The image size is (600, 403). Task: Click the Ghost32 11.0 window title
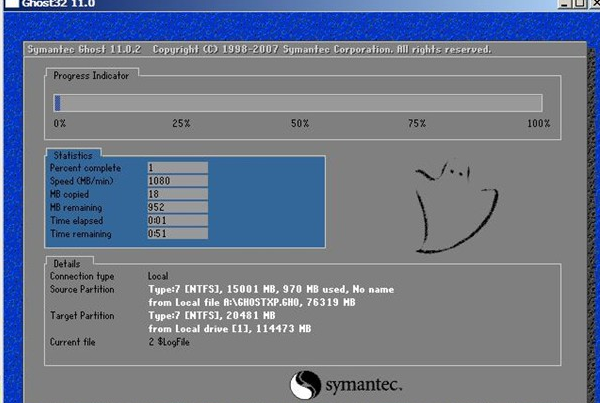(x=58, y=4)
